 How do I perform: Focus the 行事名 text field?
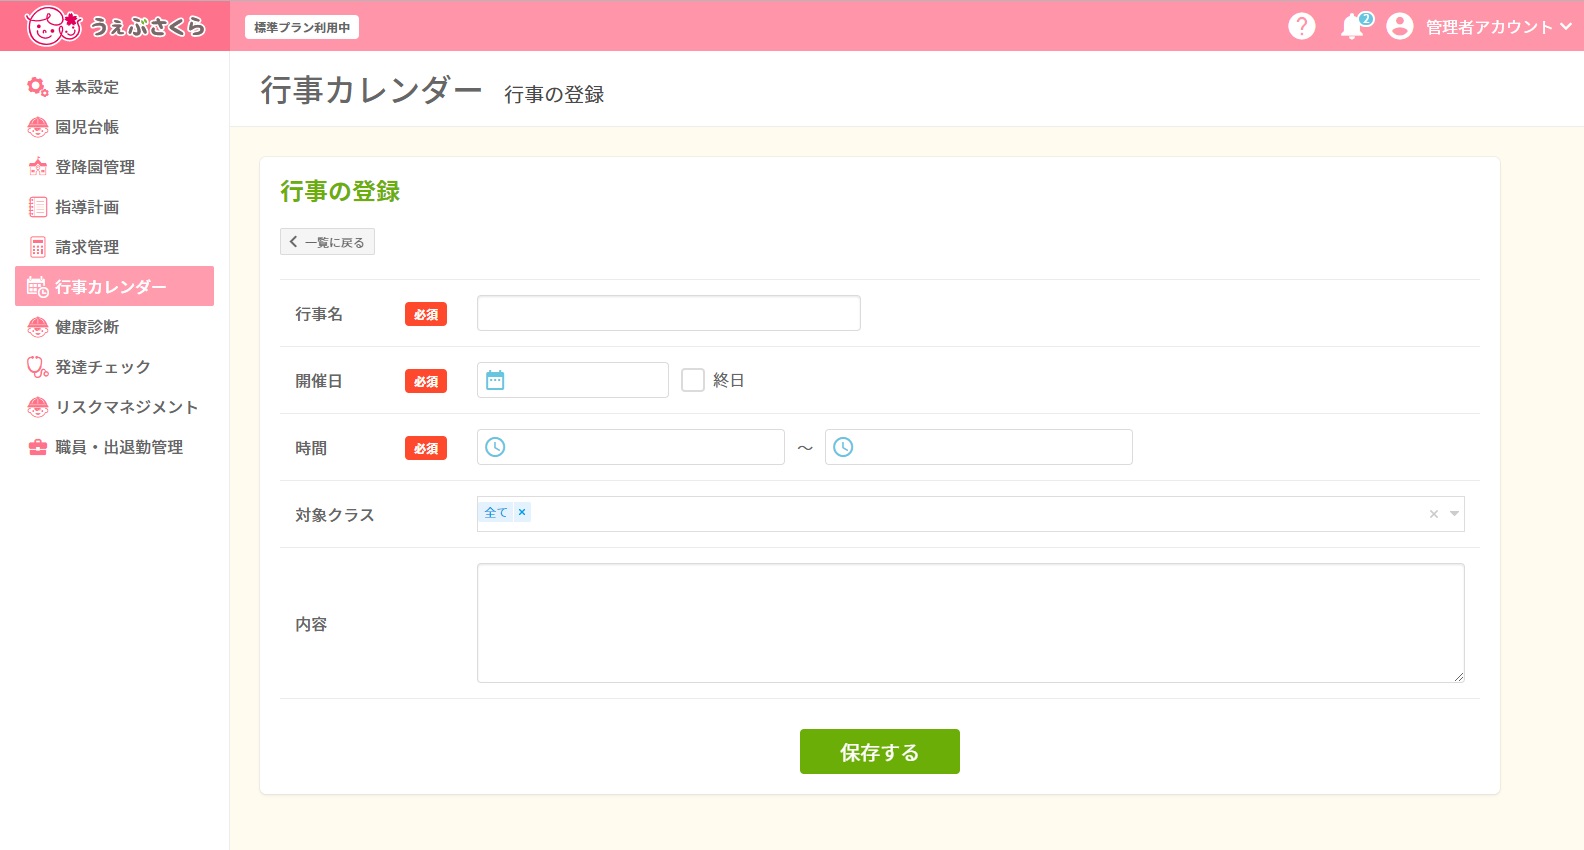pos(669,313)
